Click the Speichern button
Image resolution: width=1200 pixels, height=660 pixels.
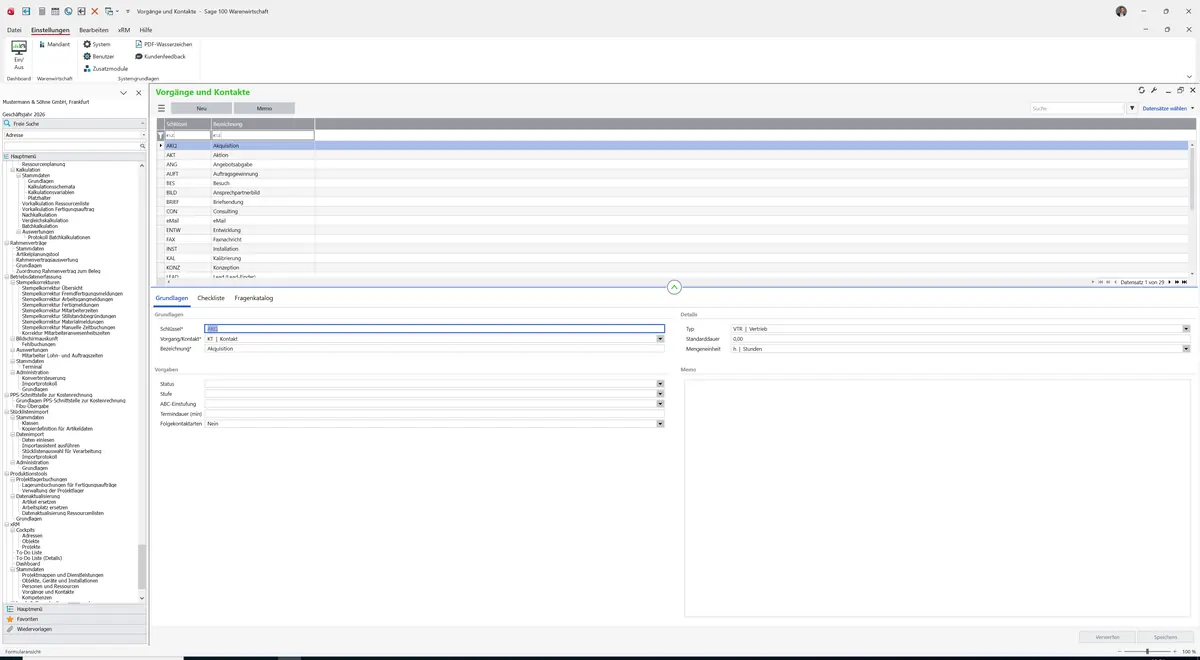click(x=1165, y=637)
